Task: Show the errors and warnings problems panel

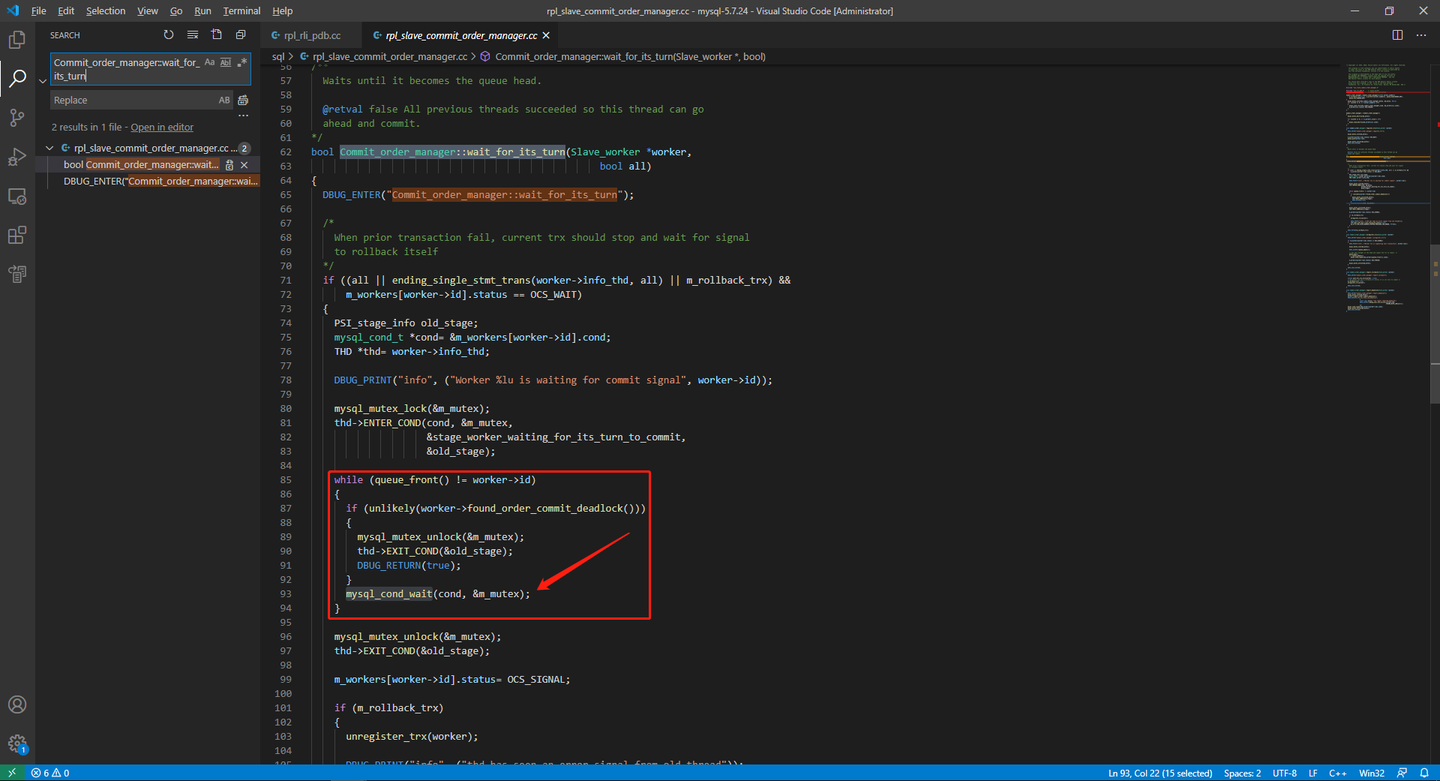Action: tap(49, 773)
